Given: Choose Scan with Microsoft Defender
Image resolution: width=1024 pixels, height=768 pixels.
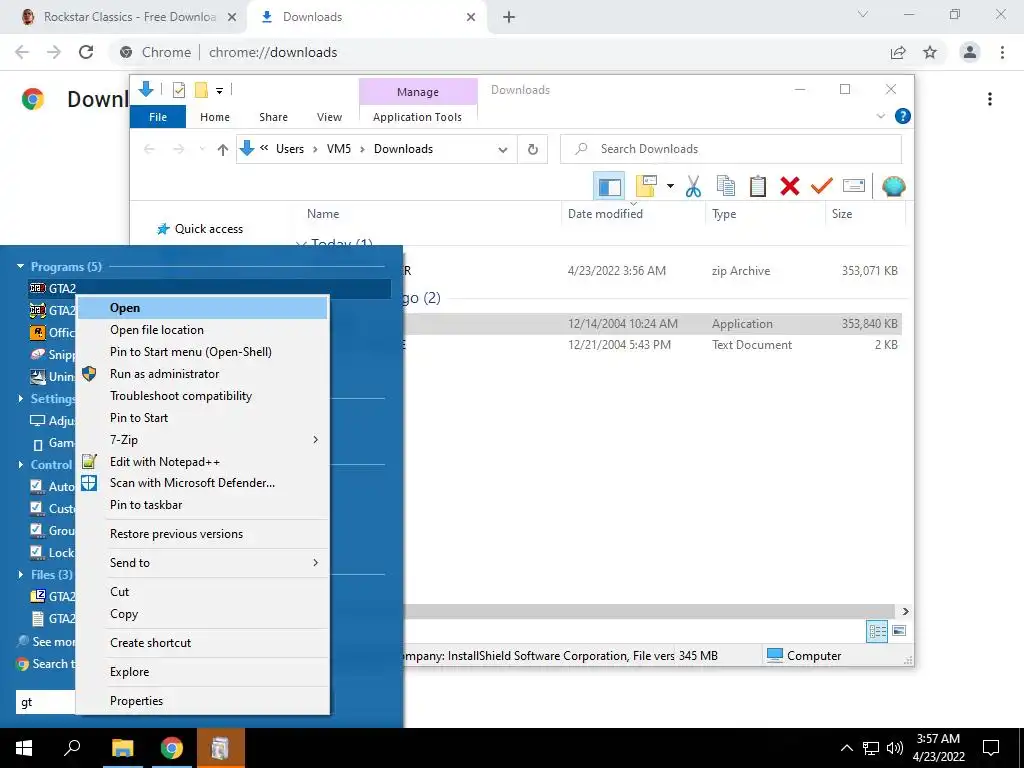Looking at the screenshot, I should (x=202, y=483).
